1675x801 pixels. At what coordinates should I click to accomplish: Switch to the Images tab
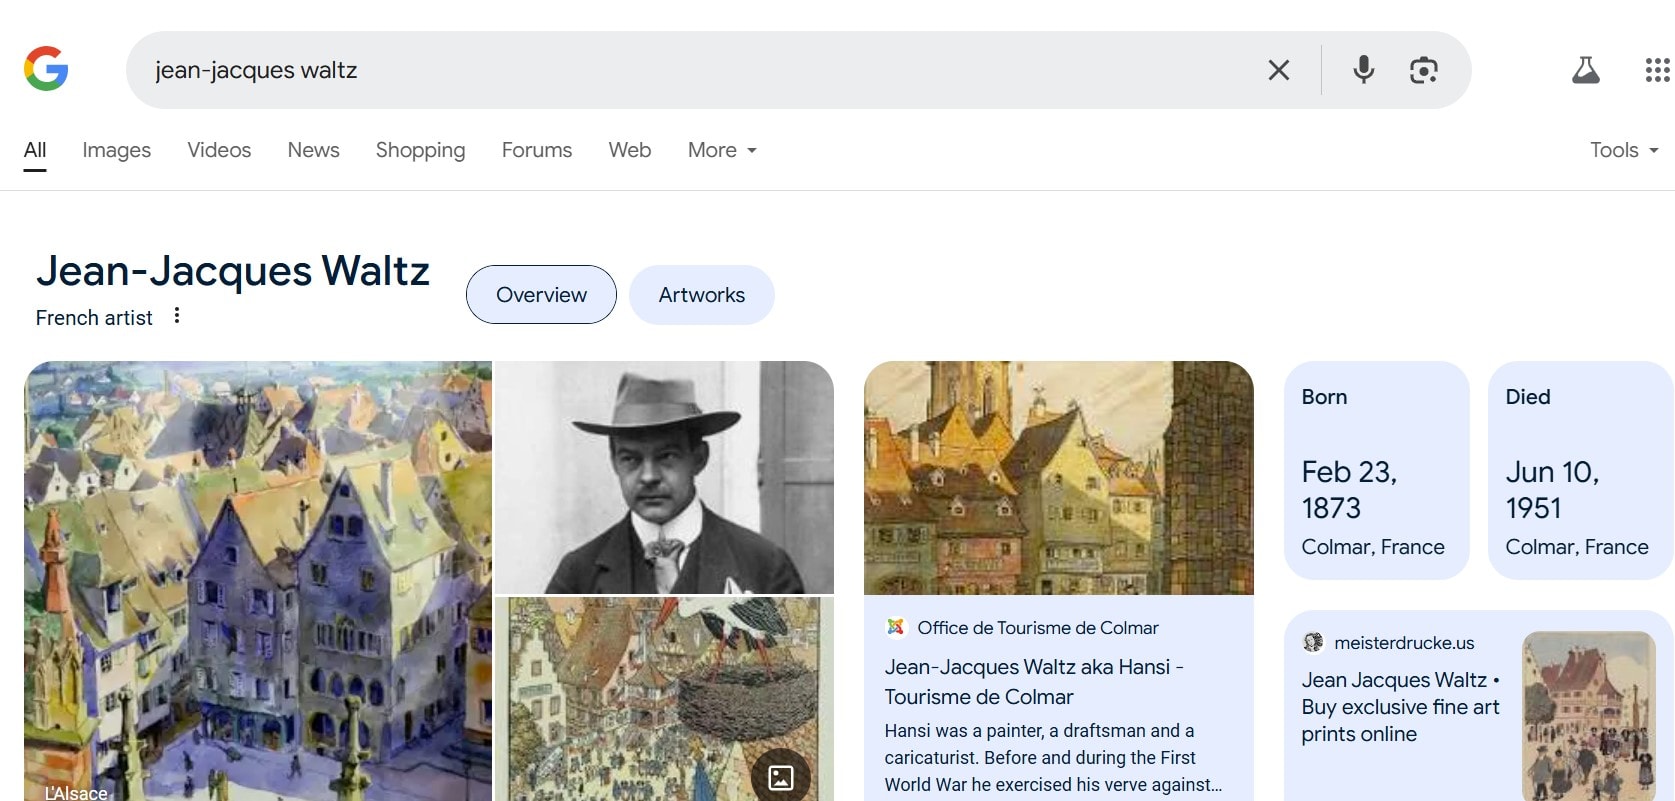click(x=117, y=150)
